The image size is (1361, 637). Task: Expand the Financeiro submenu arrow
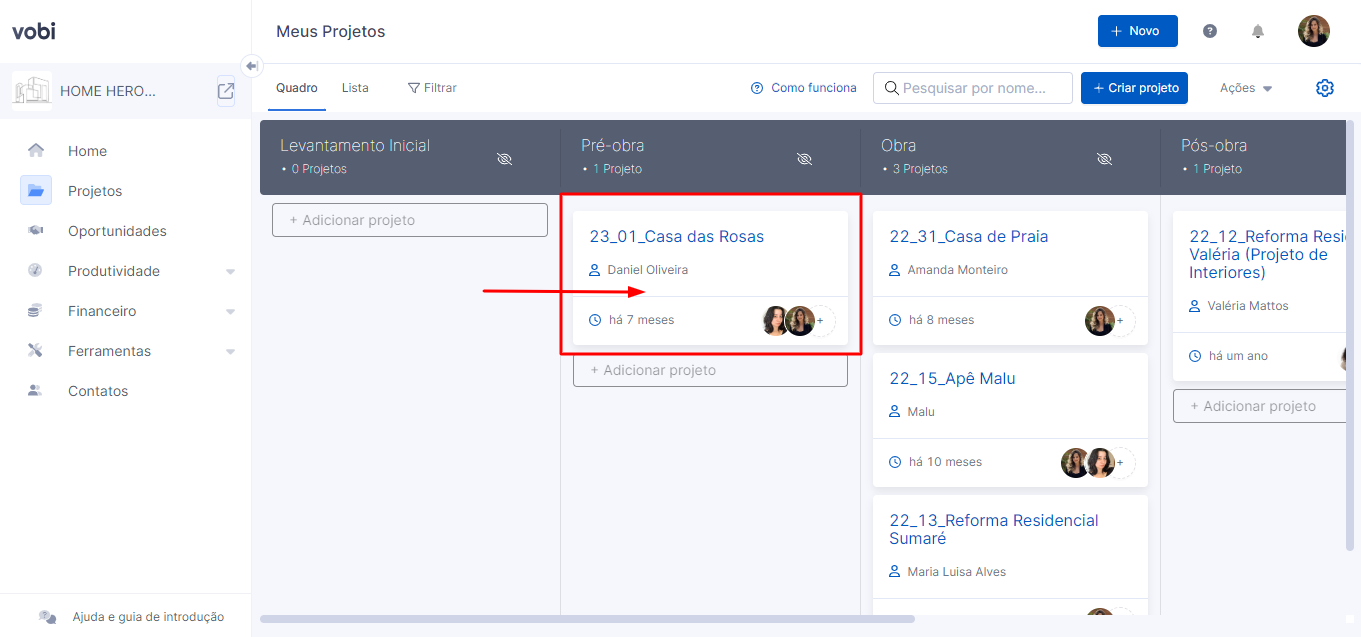231,312
